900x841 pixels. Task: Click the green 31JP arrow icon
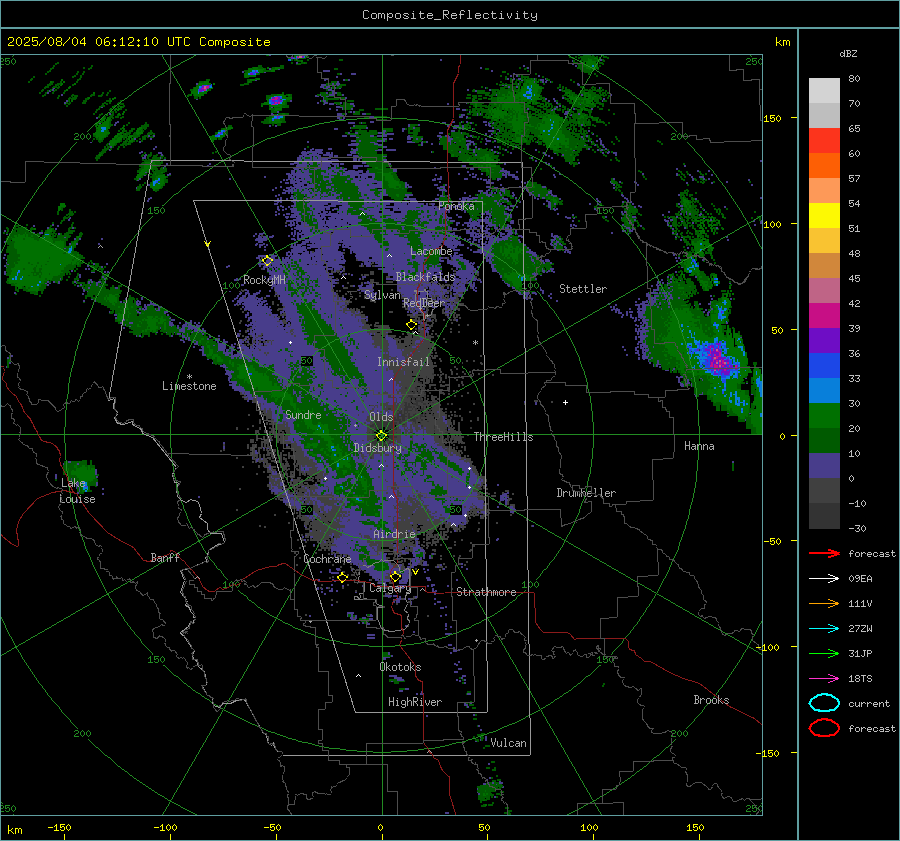point(824,653)
